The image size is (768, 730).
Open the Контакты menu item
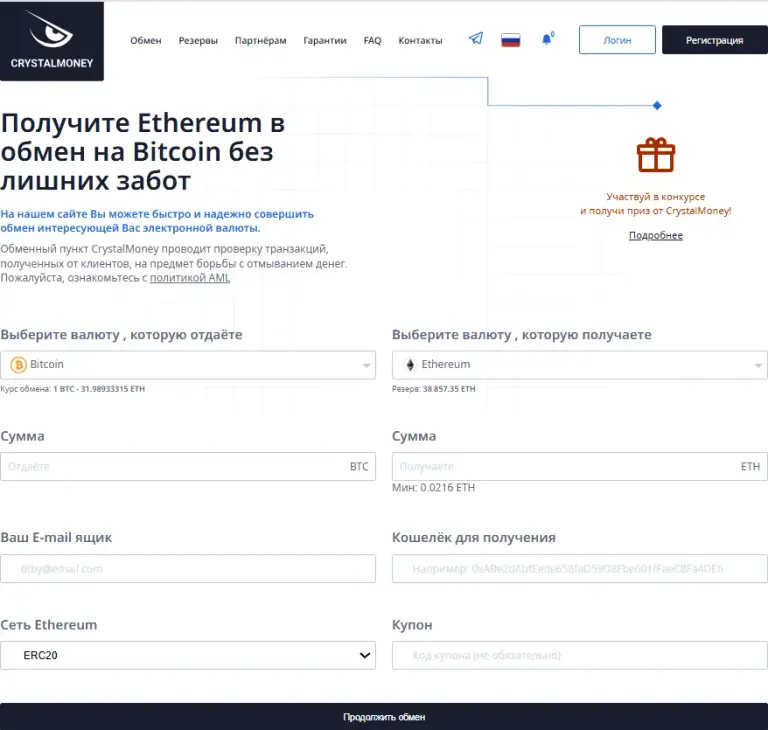[x=420, y=41]
